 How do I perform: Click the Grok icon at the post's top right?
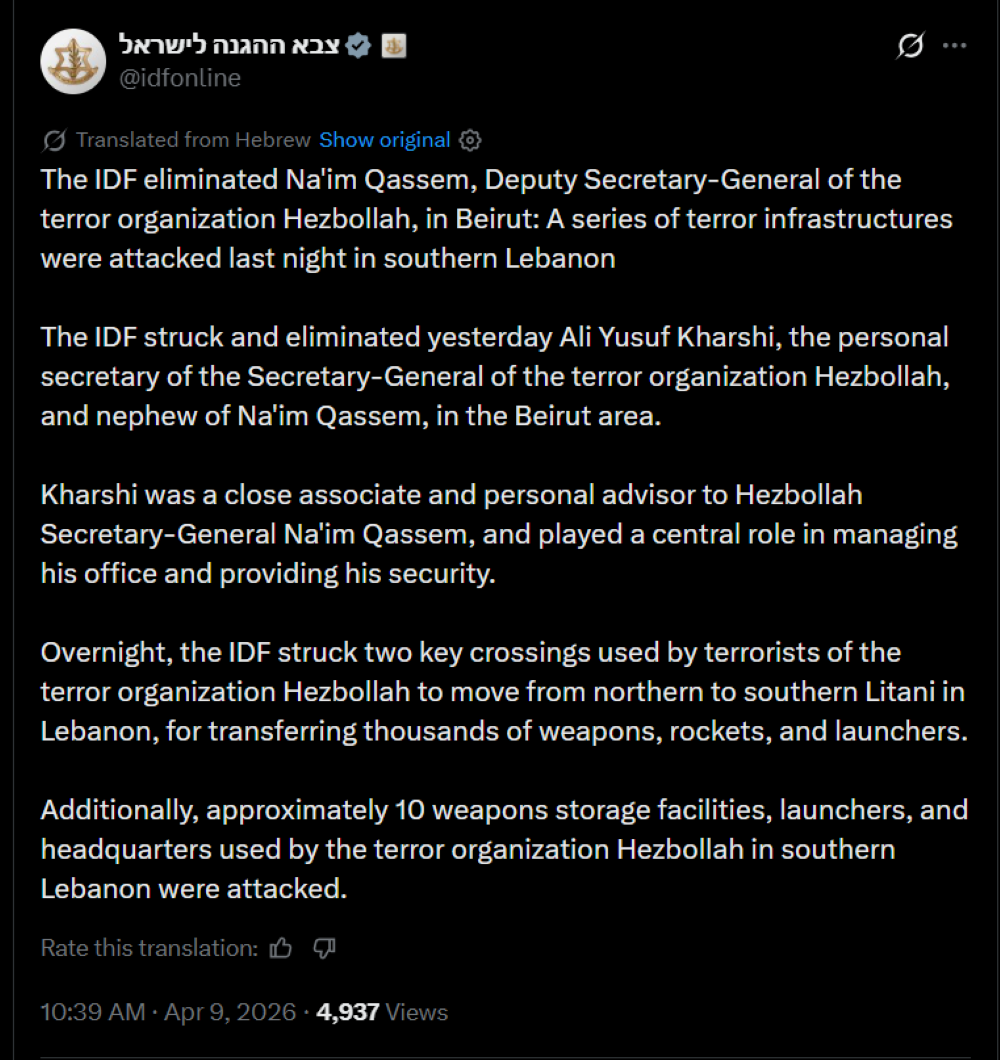coord(910,46)
